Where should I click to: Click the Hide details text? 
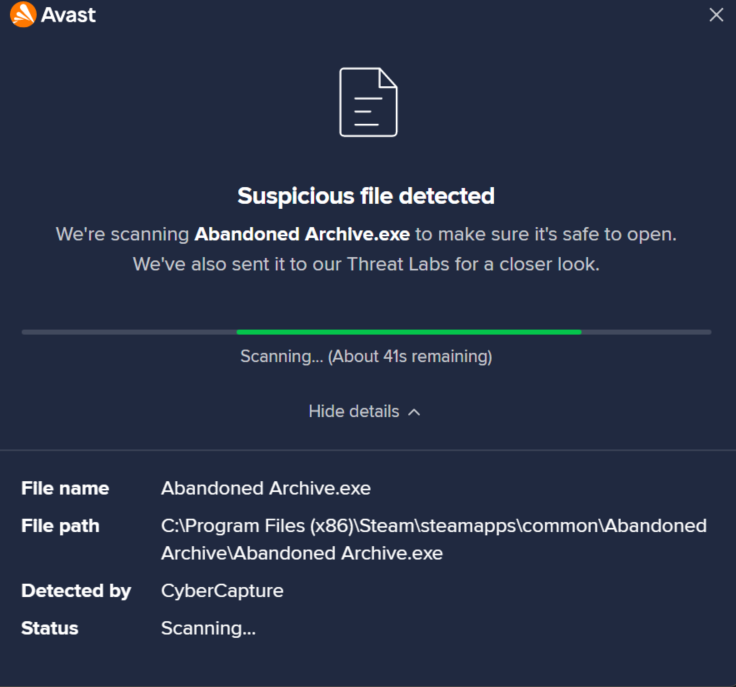click(x=354, y=411)
